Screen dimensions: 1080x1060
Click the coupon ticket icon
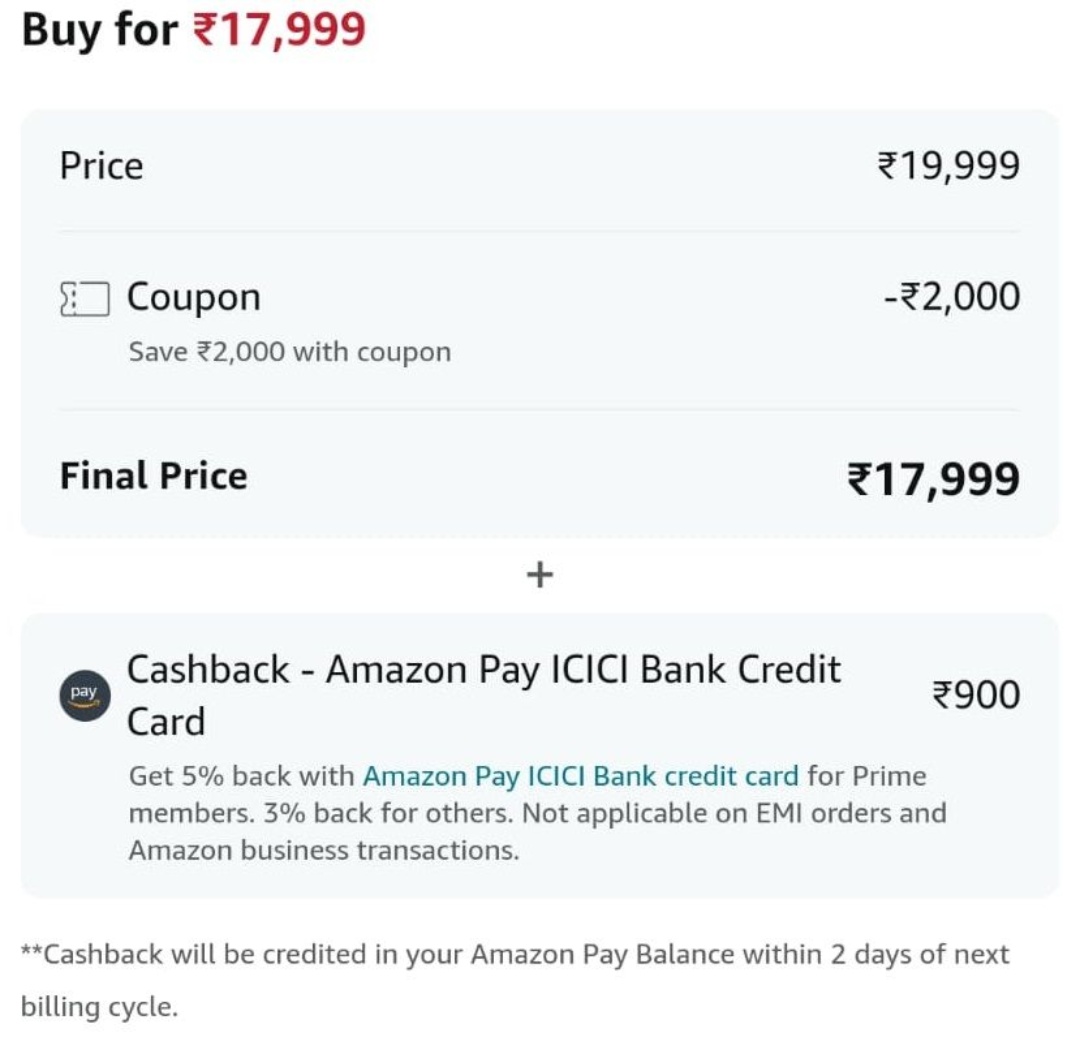pyautogui.click(x=84, y=299)
